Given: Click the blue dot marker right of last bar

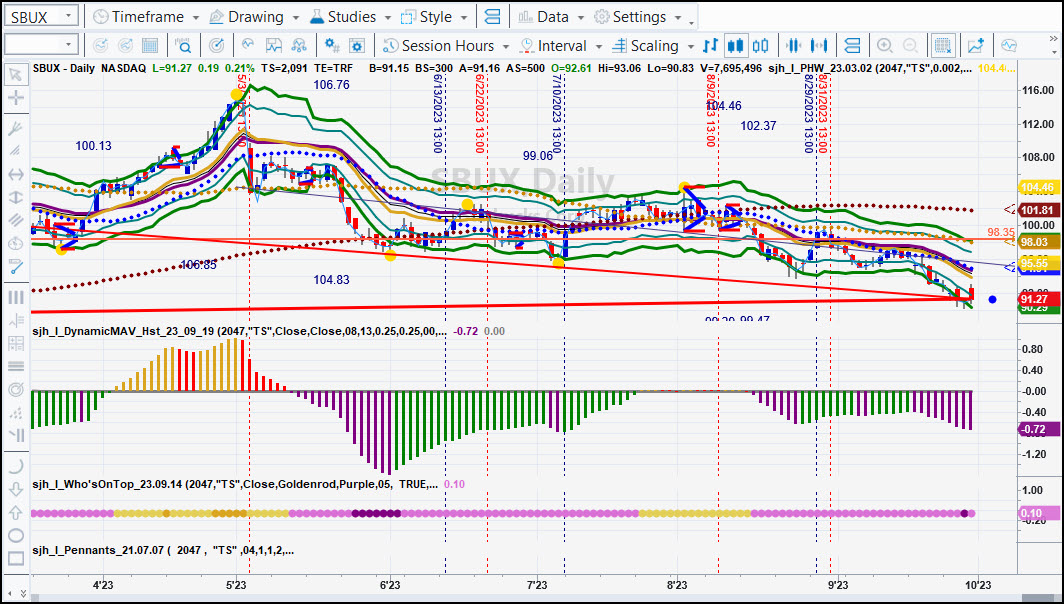Looking at the screenshot, I should click(x=993, y=299).
